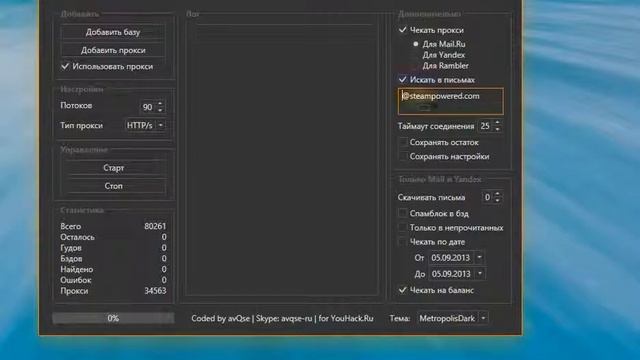This screenshot has height=360, width=640.
Task: Click the 'Потоков' value field showing 90
Action: pyautogui.click(x=147, y=107)
